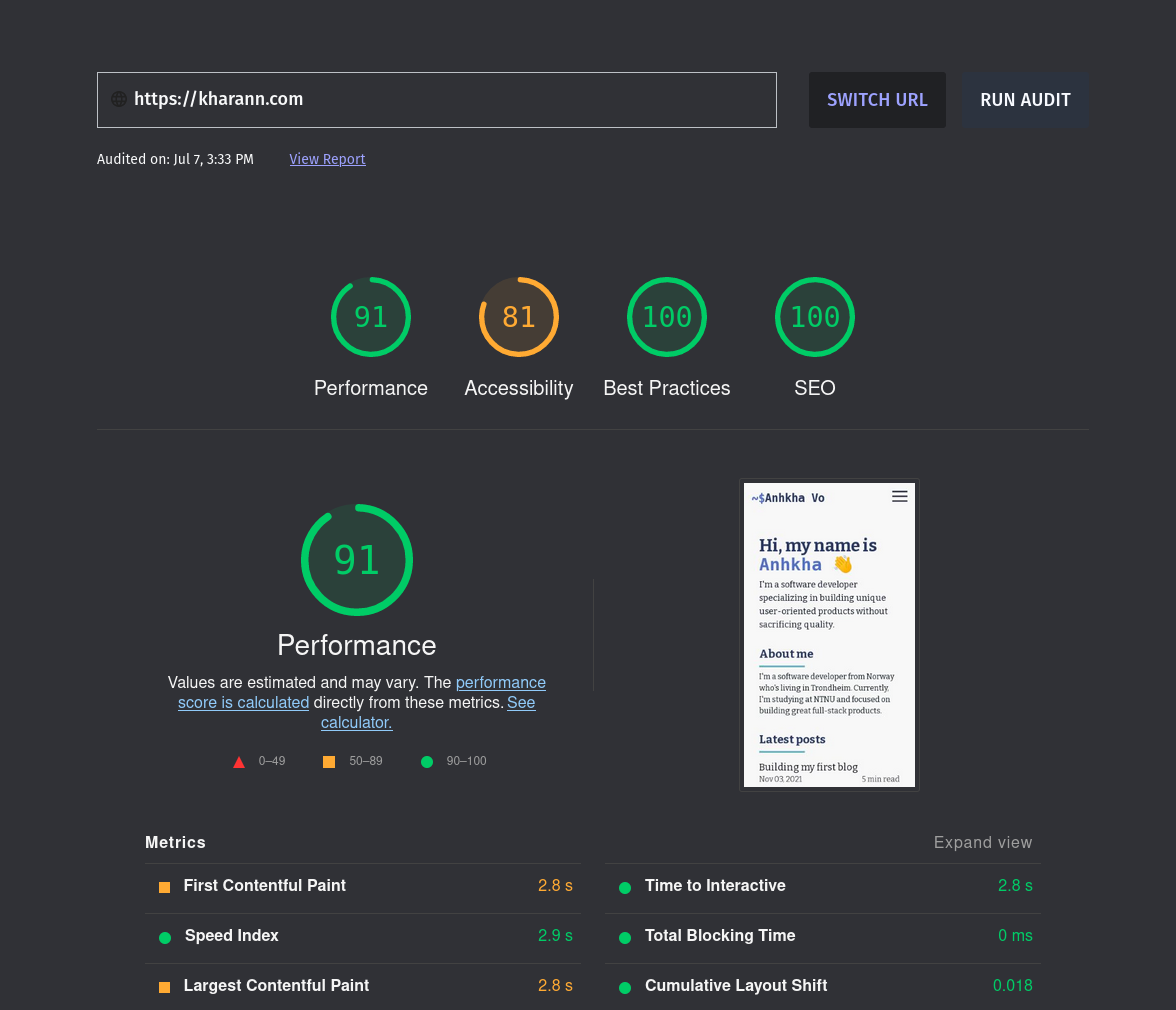Image resolution: width=1176 pixels, height=1010 pixels.
Task: Click the orange square beside First Contentful Paint
Action: click(164, 887)
